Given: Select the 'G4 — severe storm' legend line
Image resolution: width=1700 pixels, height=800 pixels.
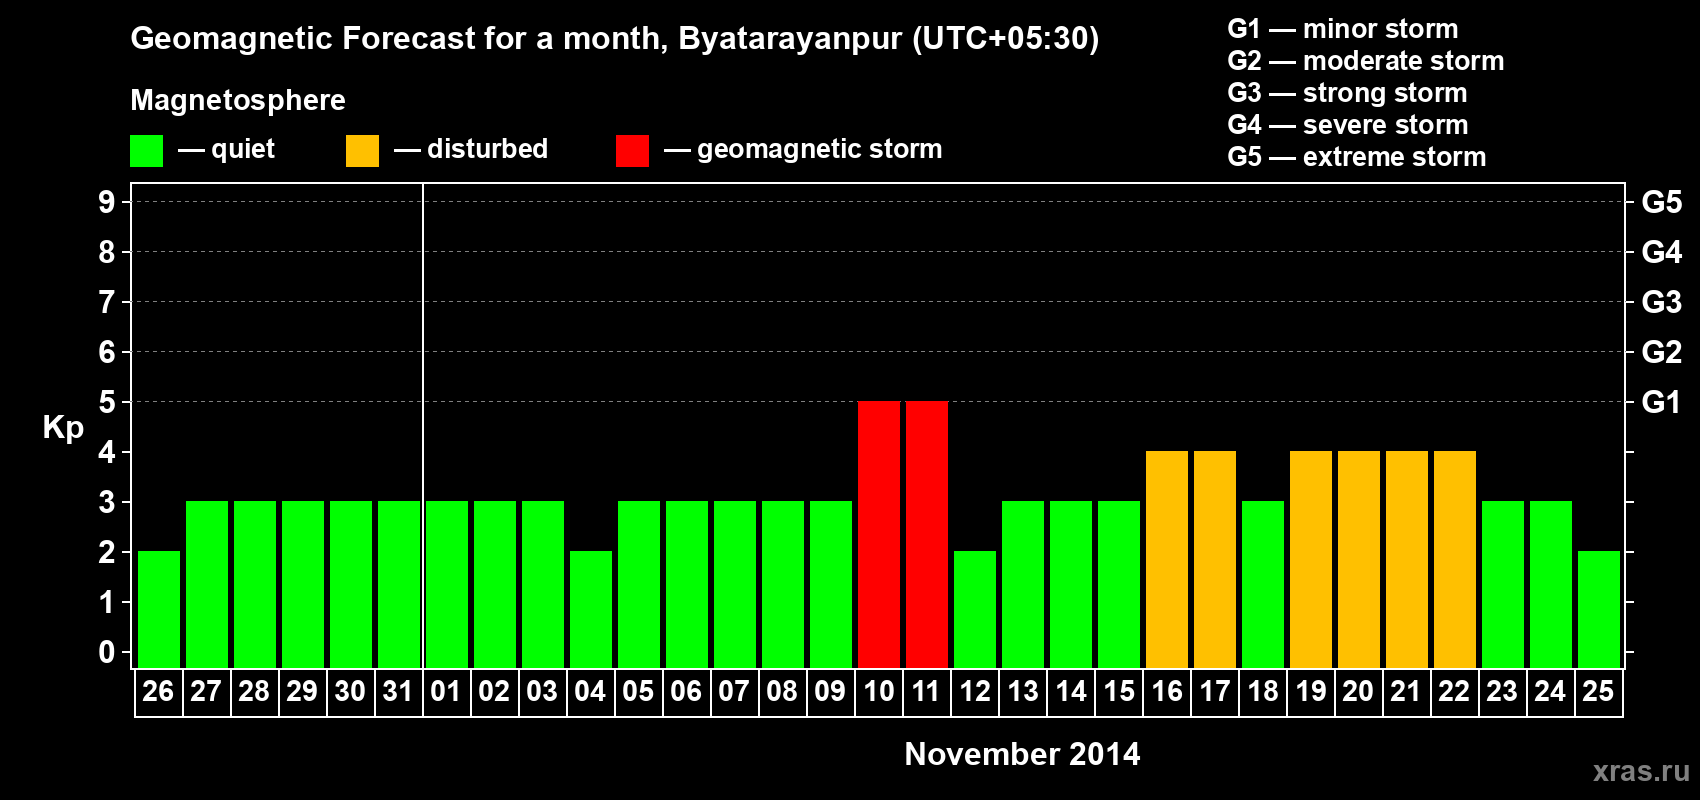Looking at the screenshot, I should pyautogui.click(x=1347, y=125).
